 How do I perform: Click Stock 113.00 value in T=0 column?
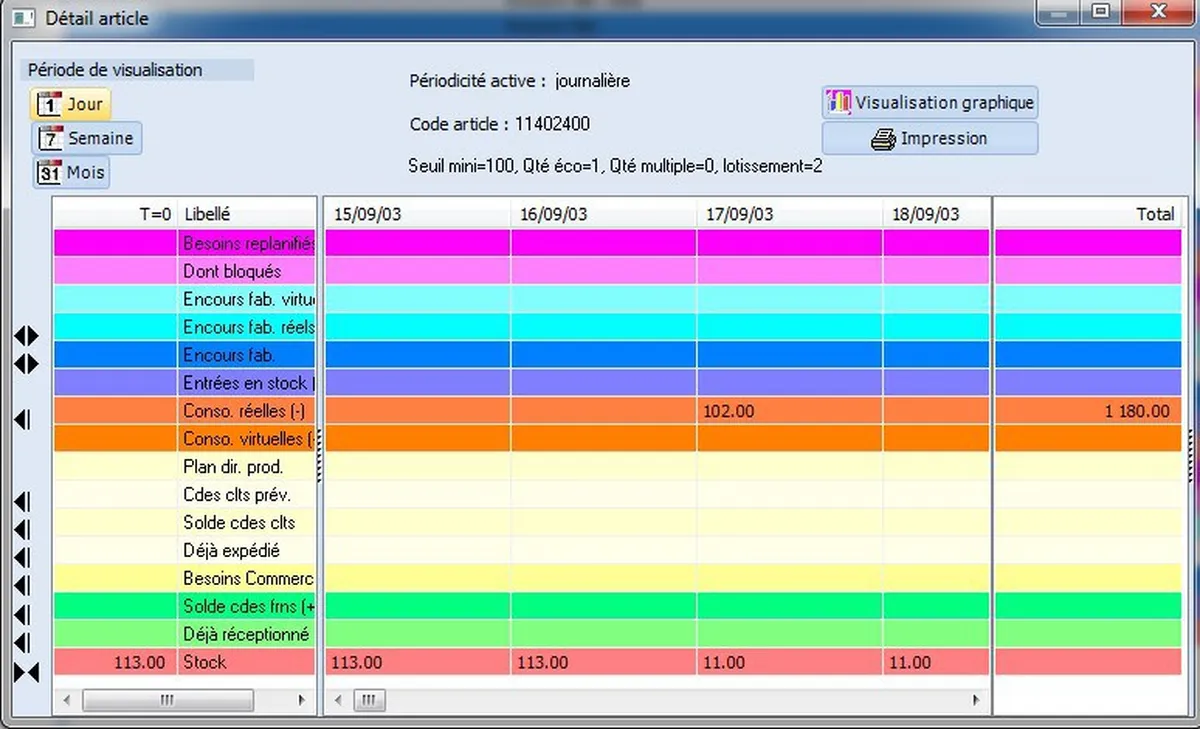138,662
